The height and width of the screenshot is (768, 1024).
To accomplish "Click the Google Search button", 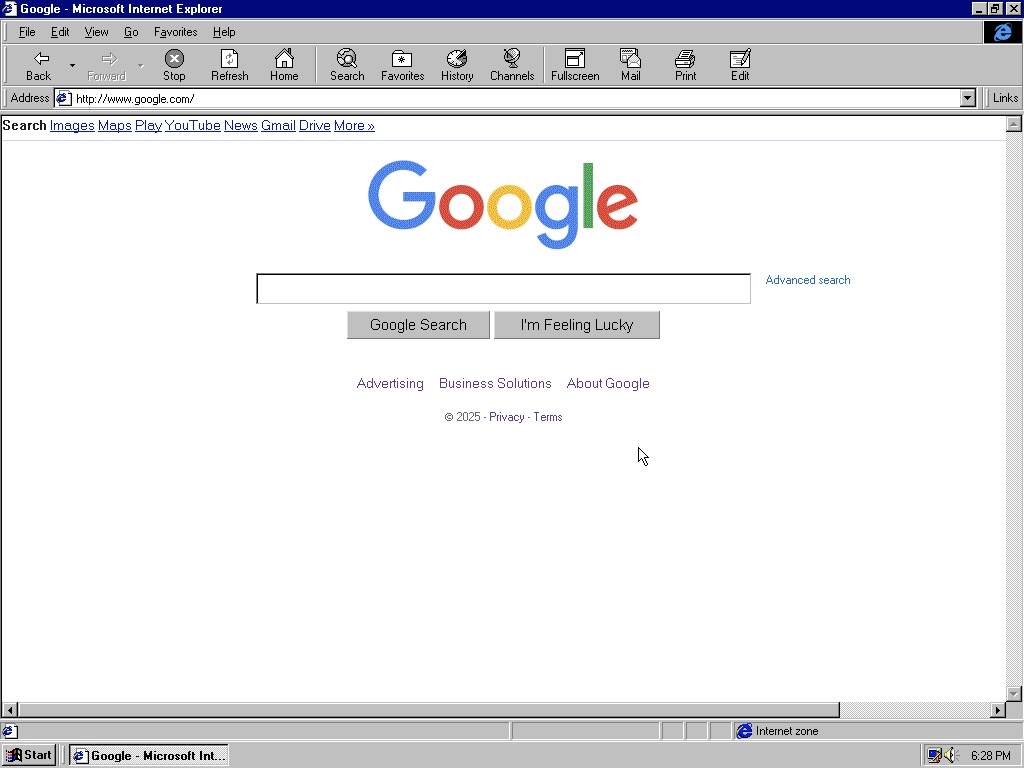I will point(418,325).
